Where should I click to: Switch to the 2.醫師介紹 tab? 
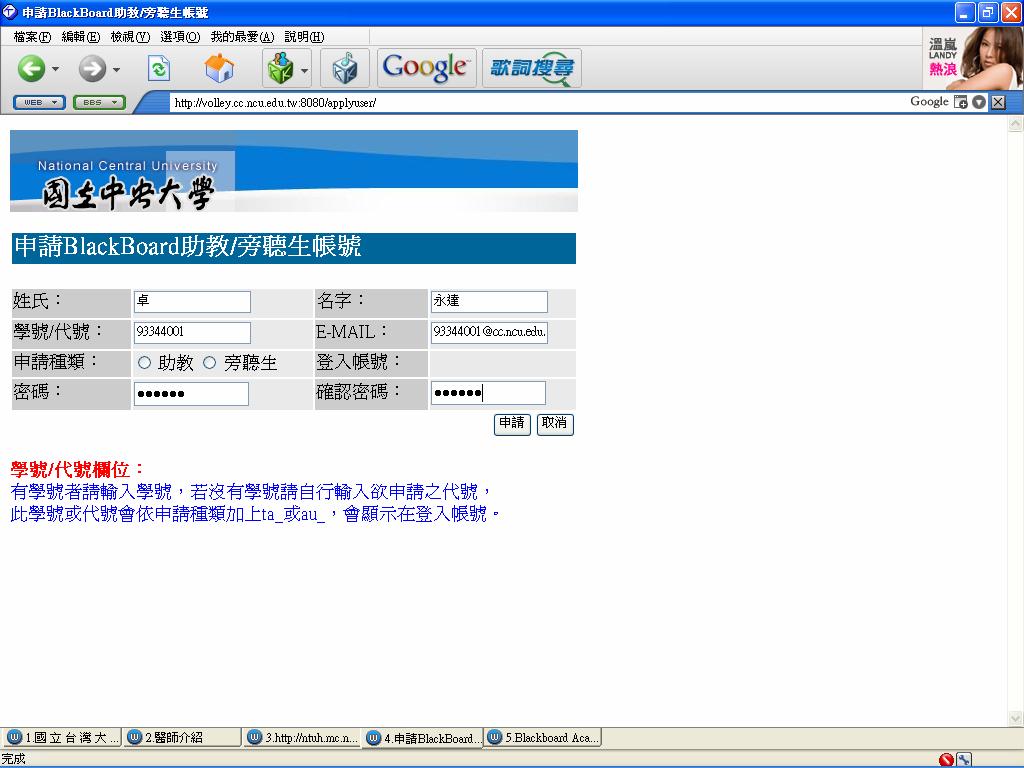[182, 738]
